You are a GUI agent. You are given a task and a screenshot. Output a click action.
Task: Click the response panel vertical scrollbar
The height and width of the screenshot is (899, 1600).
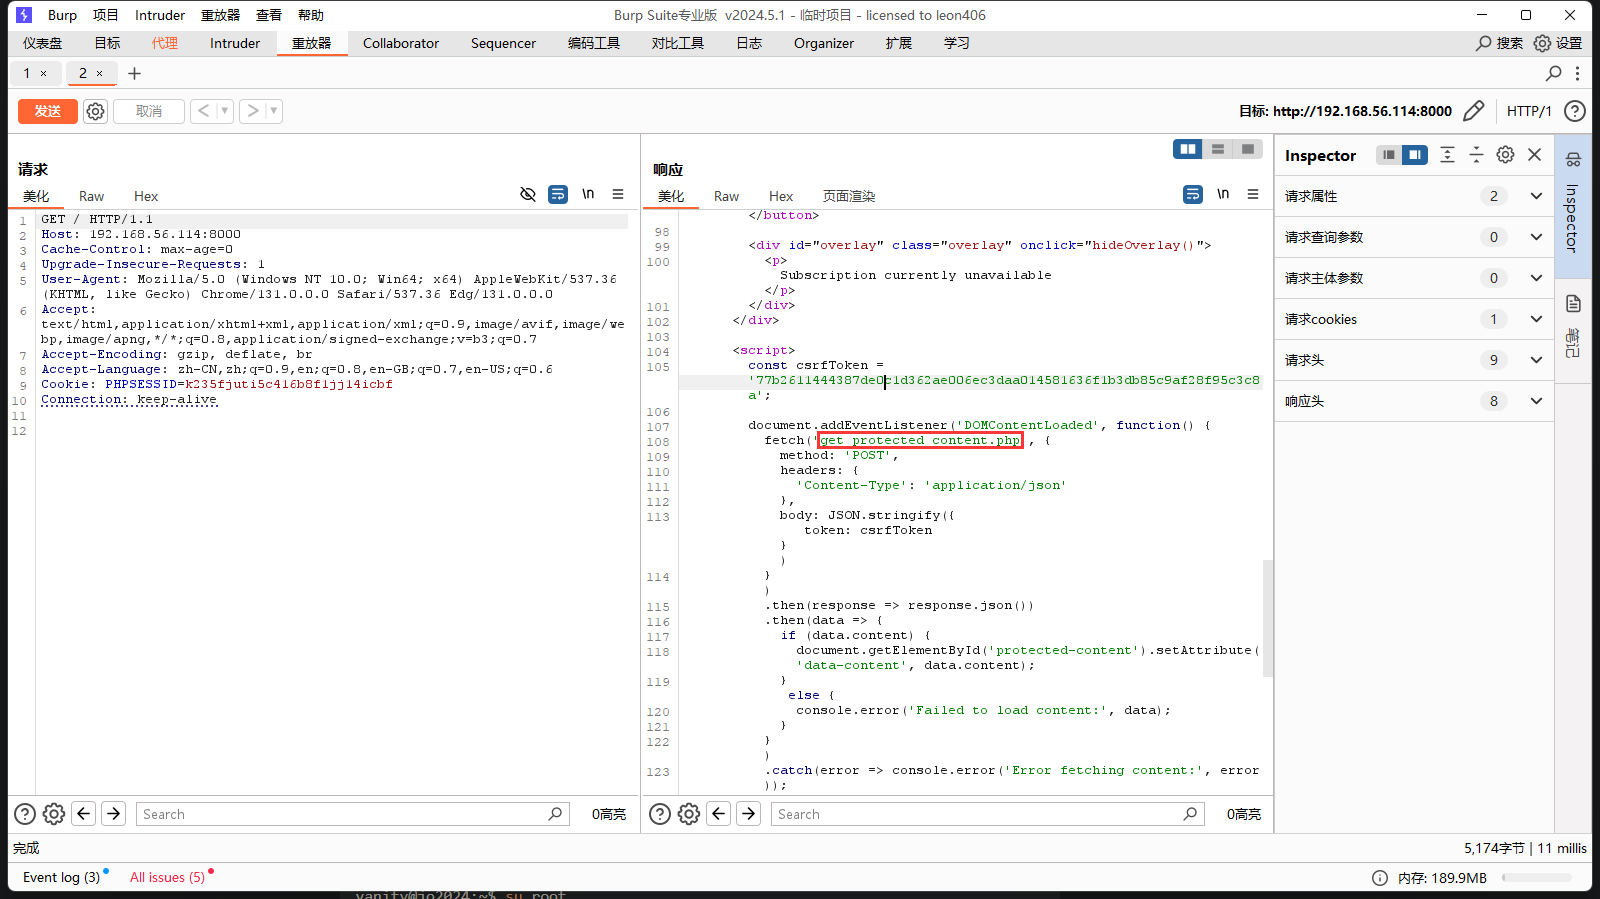tap(1268, 618)
